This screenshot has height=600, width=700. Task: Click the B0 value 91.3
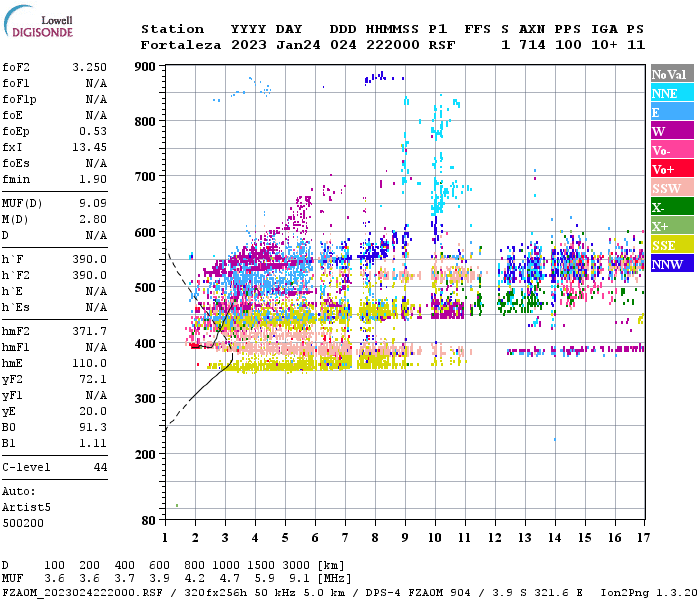click(93, 428)
